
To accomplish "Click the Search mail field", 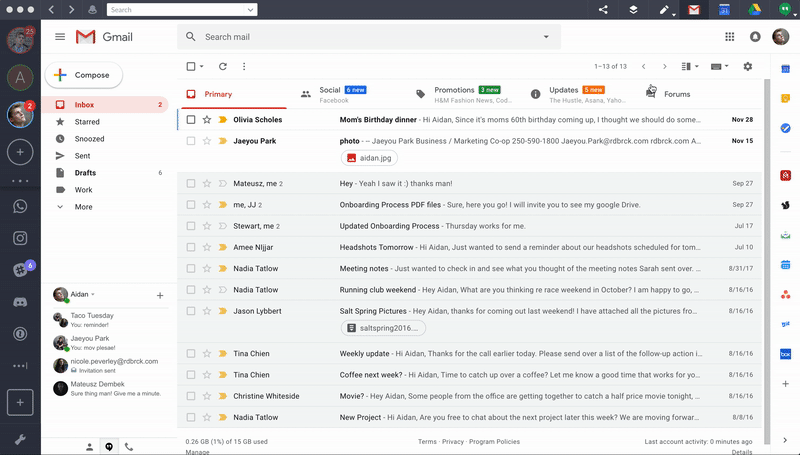I will [360, 37].
